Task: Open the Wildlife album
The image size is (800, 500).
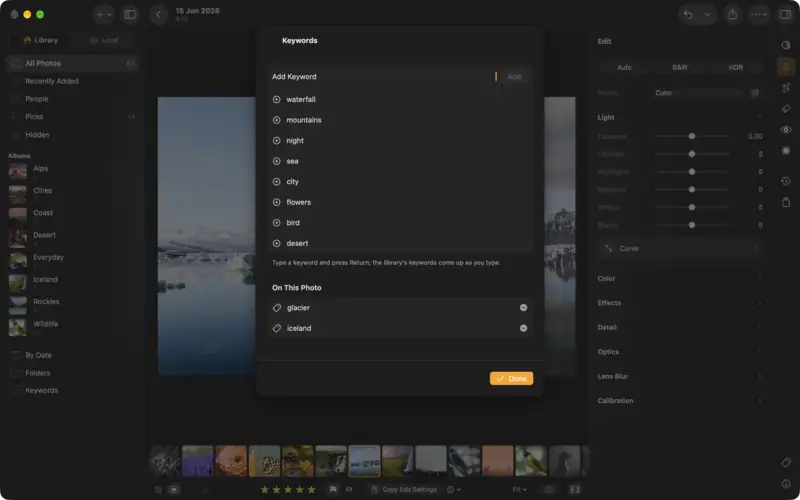Action: (73, 327)
